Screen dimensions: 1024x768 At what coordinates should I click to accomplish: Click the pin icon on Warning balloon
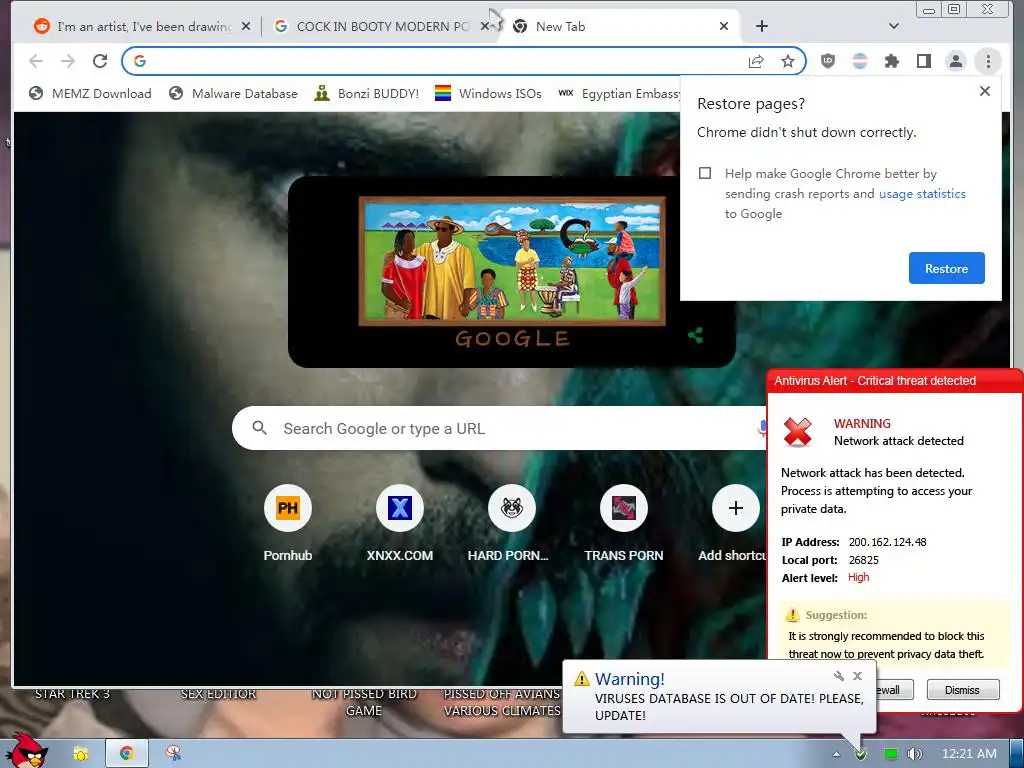tap(839, 676)
